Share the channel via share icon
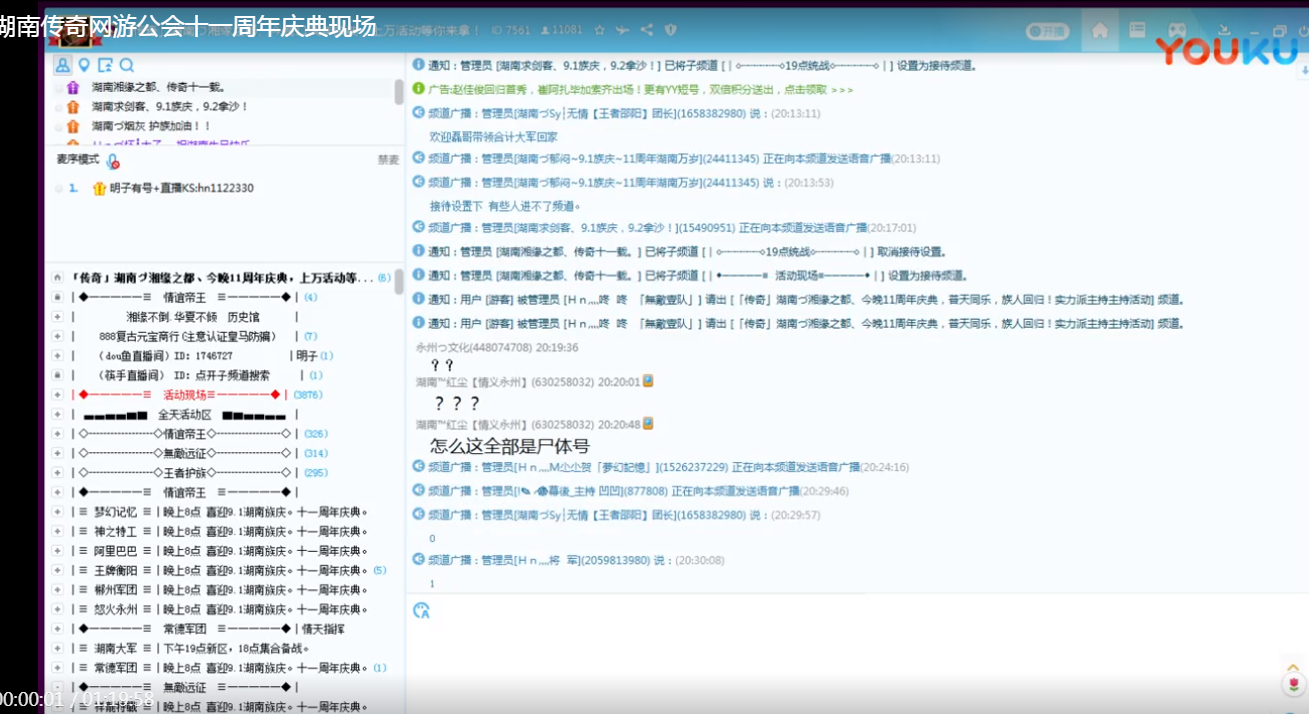Image resolution: width=1309 pixels, height=714 pixels. (x=647, y=30)
